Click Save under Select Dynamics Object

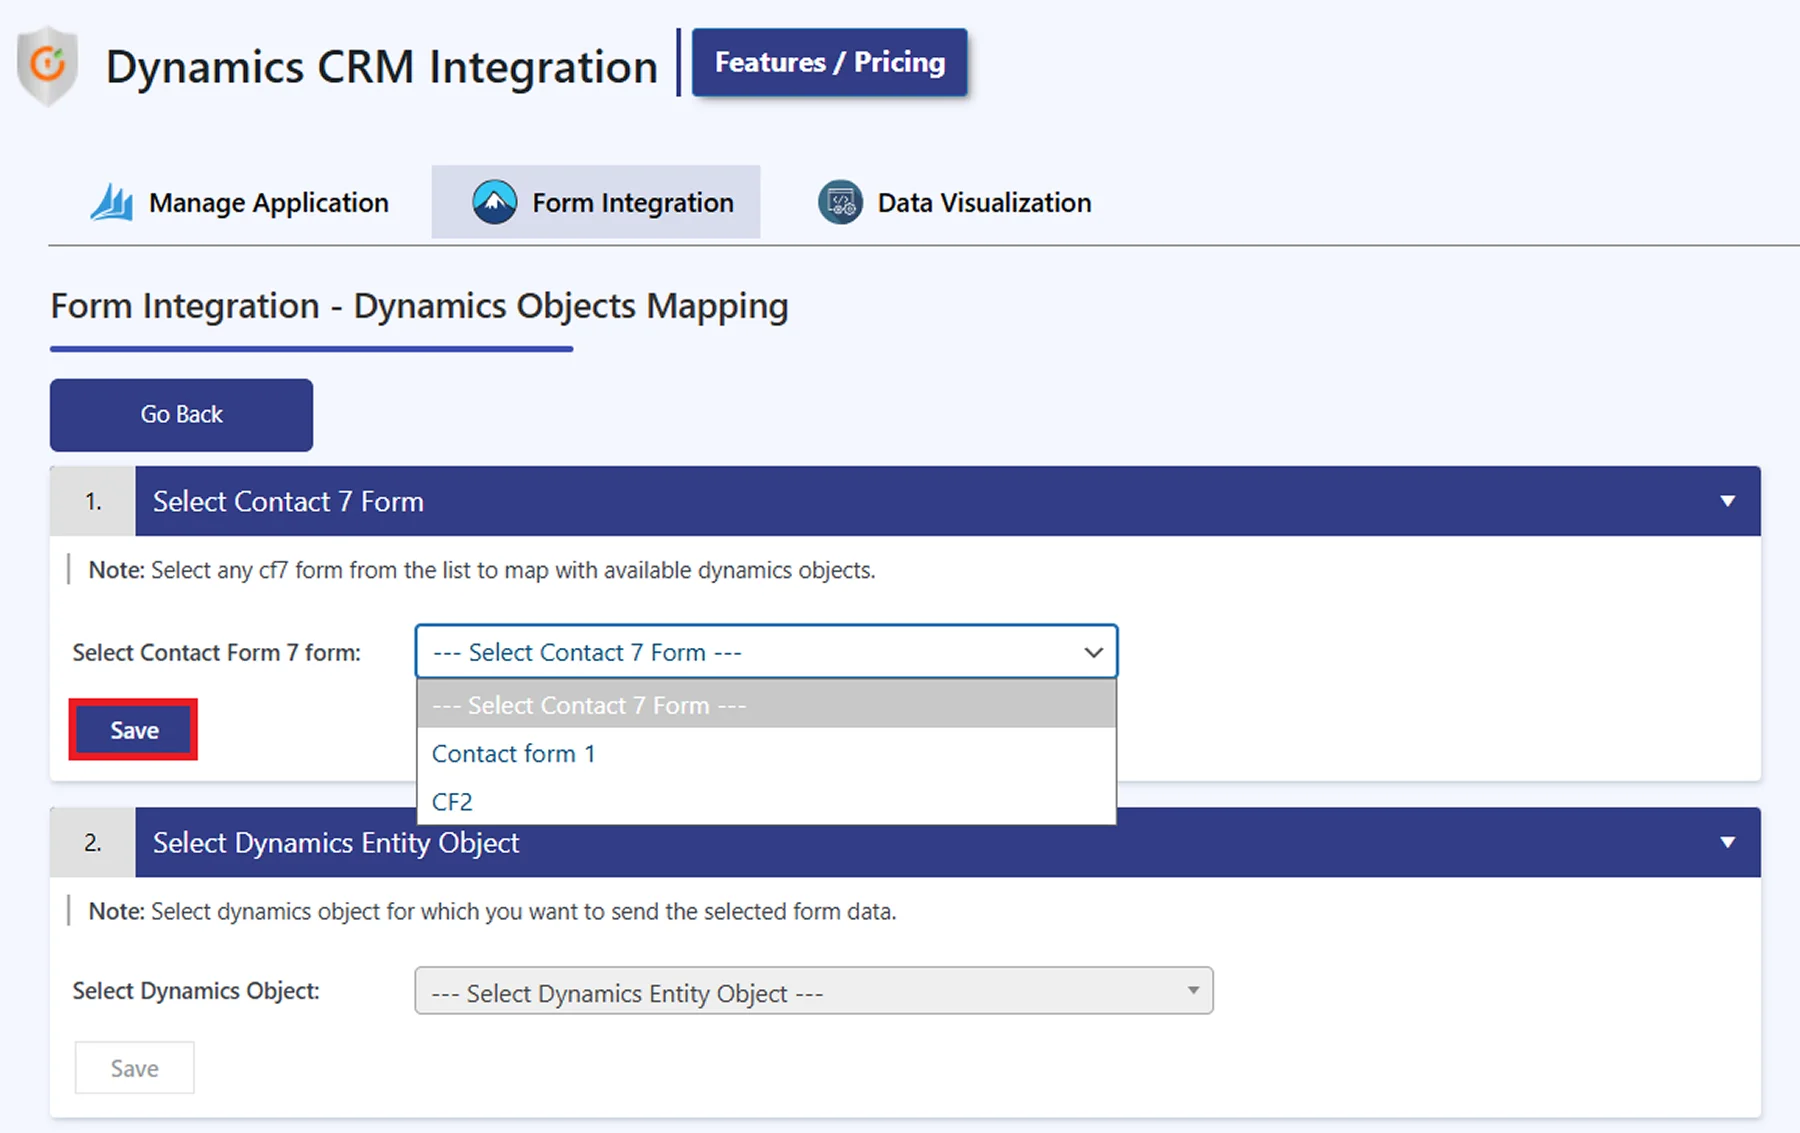coord(134,1067)
